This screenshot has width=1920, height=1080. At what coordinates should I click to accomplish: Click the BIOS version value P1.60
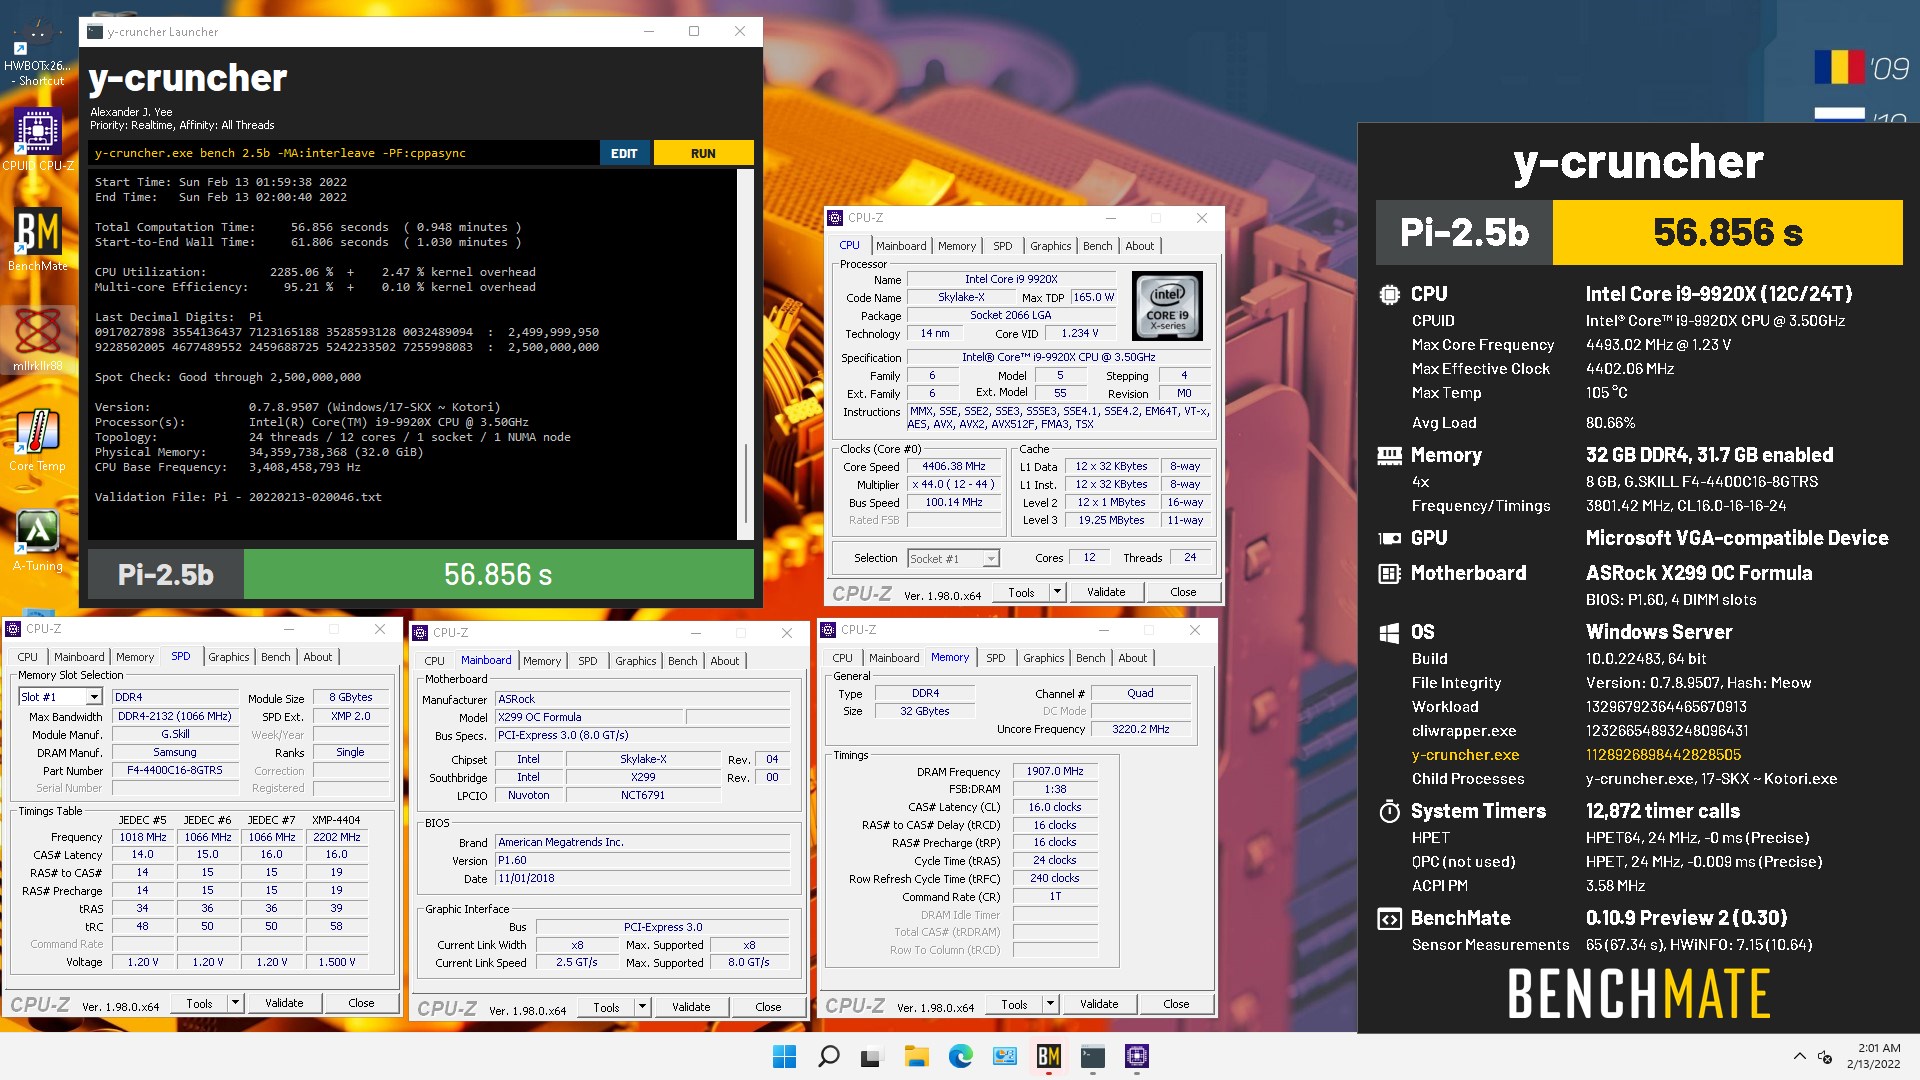(x=643, y=860)
